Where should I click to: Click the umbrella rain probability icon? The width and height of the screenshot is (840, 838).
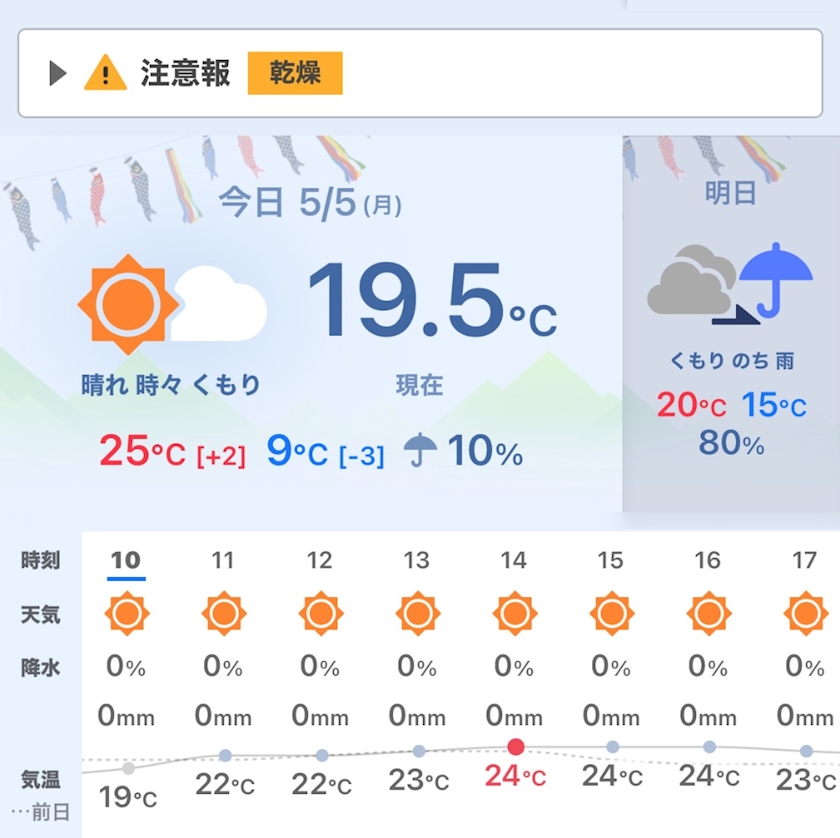[x=421, y=452]
